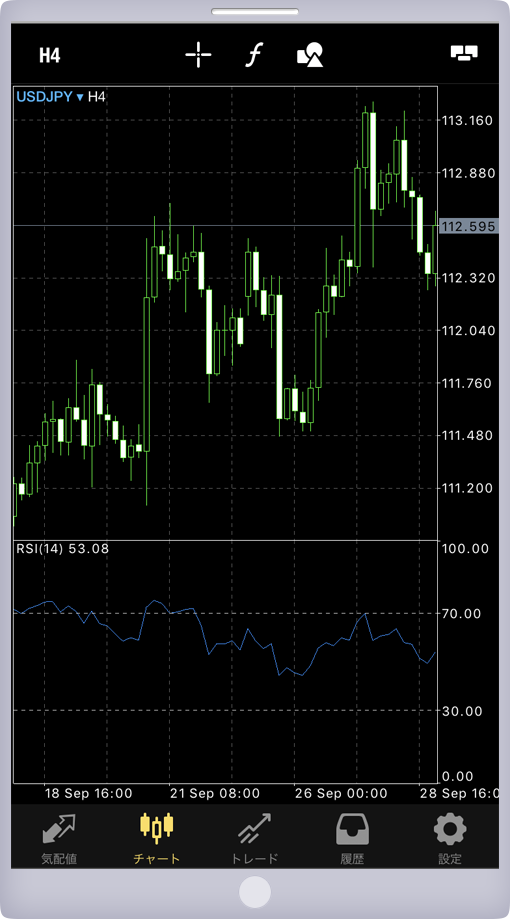This screenshot has width=510, height=919.
Task: Open the H4 timeframe selector
Action: 50,55
